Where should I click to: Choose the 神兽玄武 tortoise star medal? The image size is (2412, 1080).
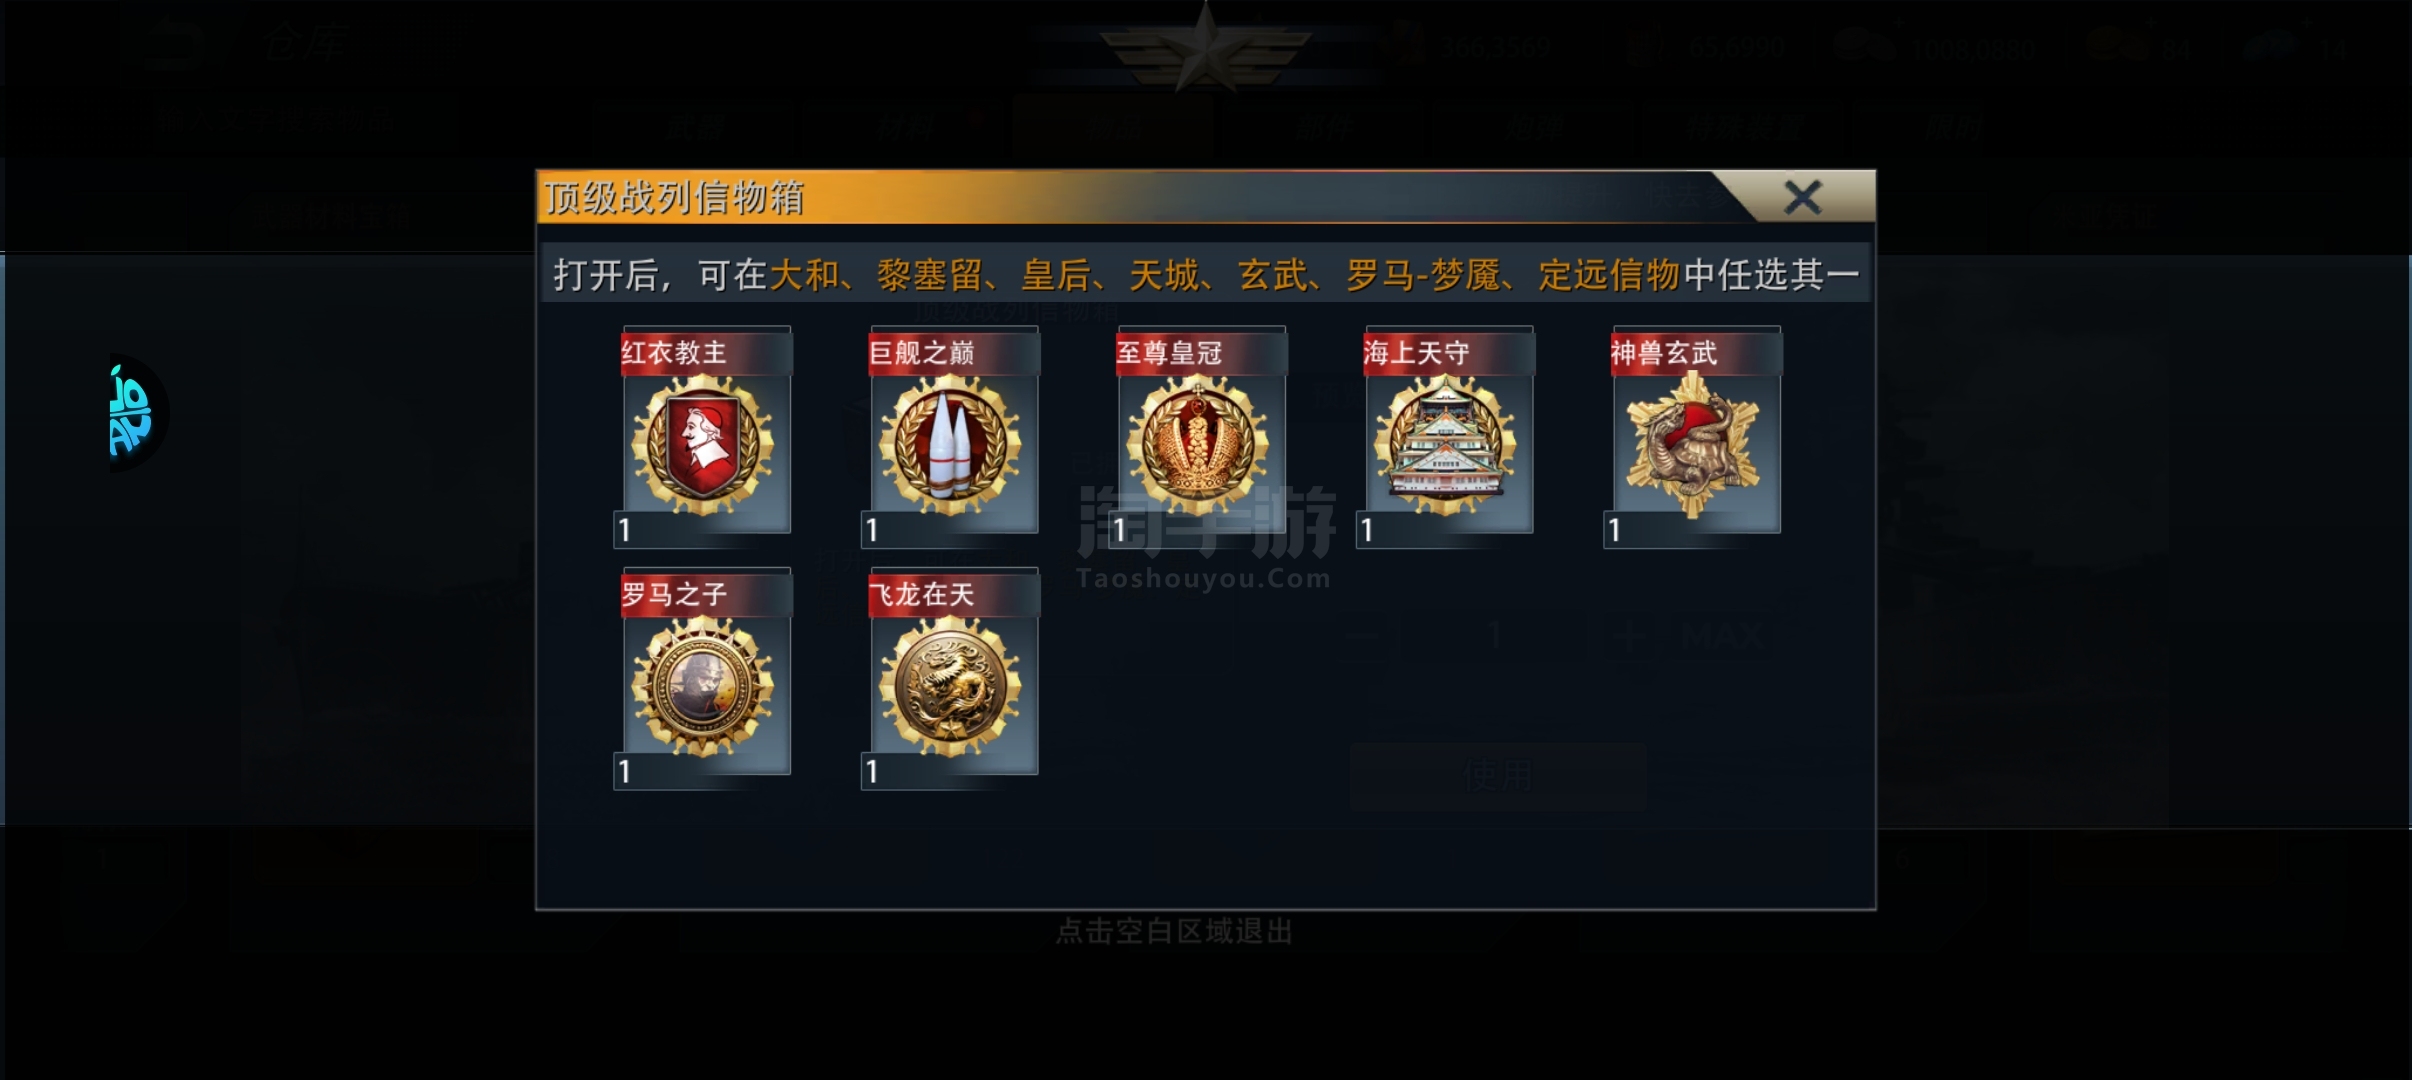[x=1693, y=445]
